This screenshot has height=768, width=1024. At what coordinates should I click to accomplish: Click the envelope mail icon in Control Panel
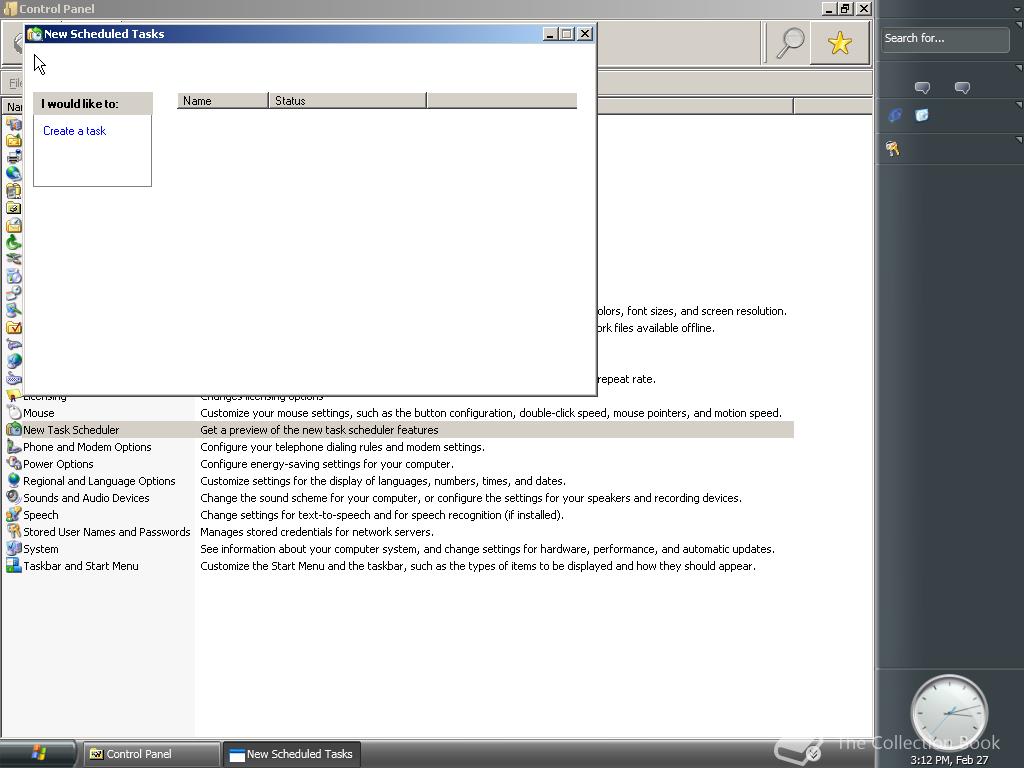click(14, 225)
